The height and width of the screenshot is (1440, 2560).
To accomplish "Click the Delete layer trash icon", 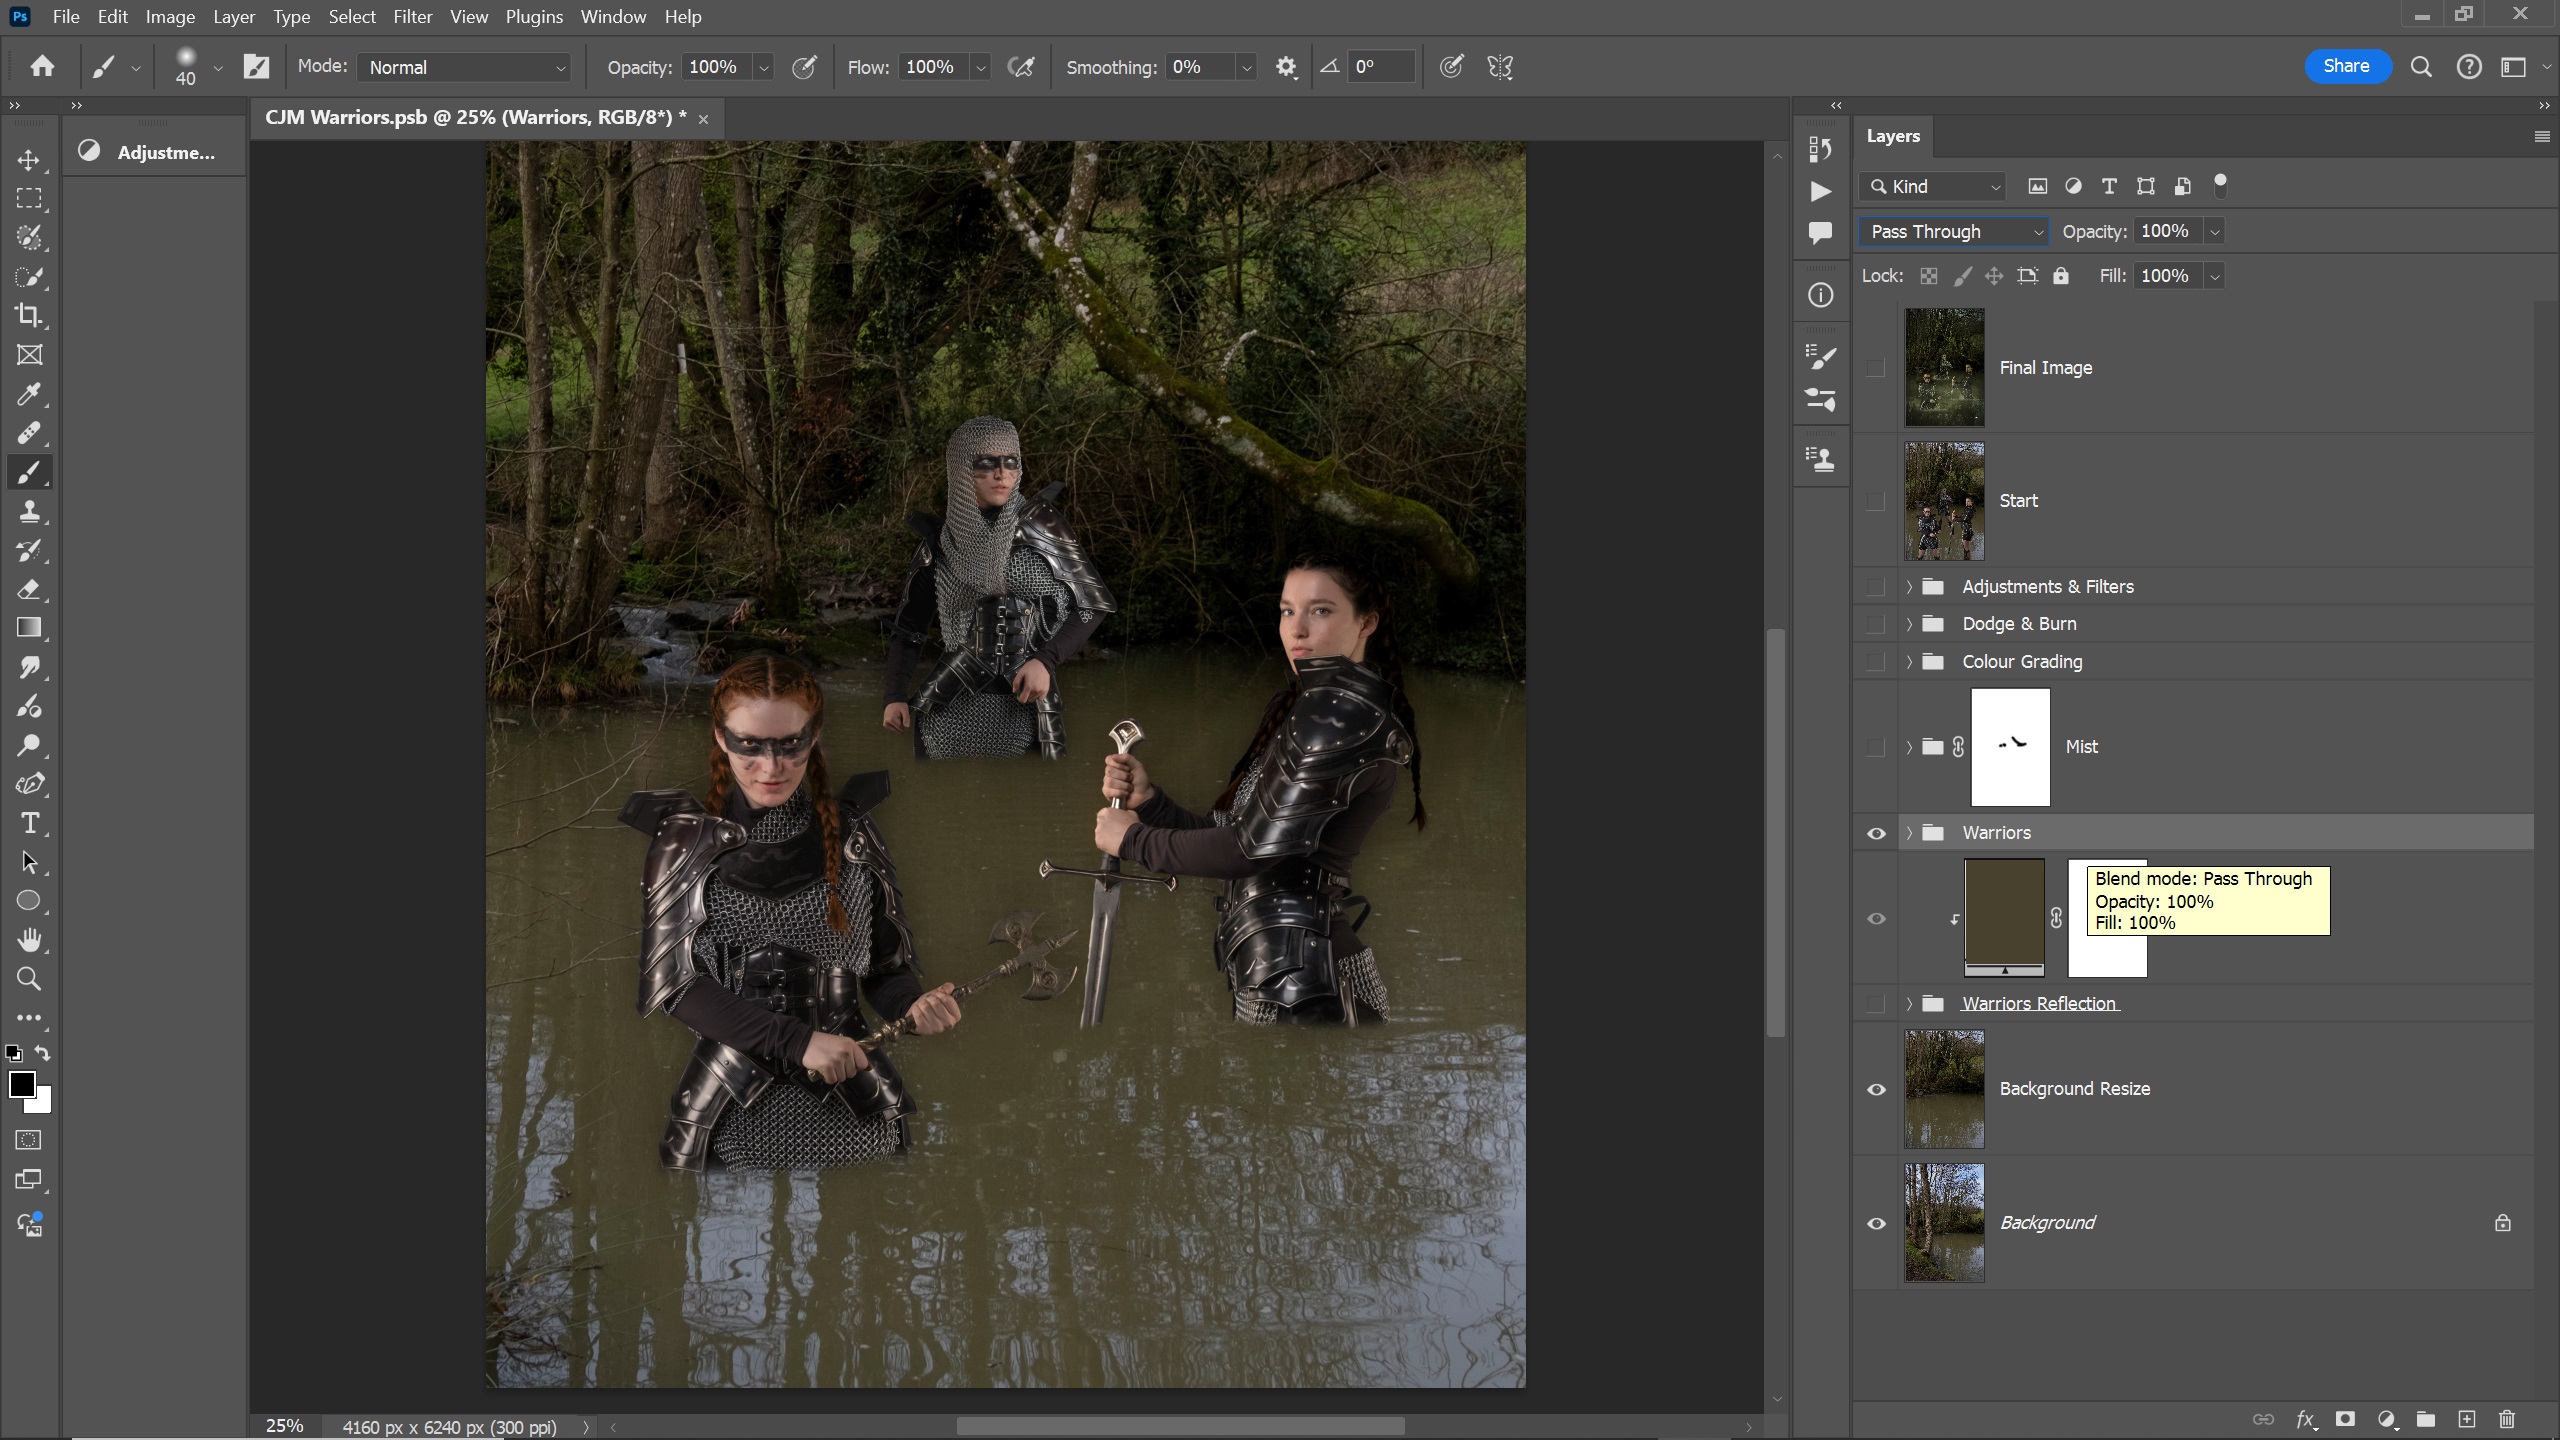I will click(2506, 1419).
